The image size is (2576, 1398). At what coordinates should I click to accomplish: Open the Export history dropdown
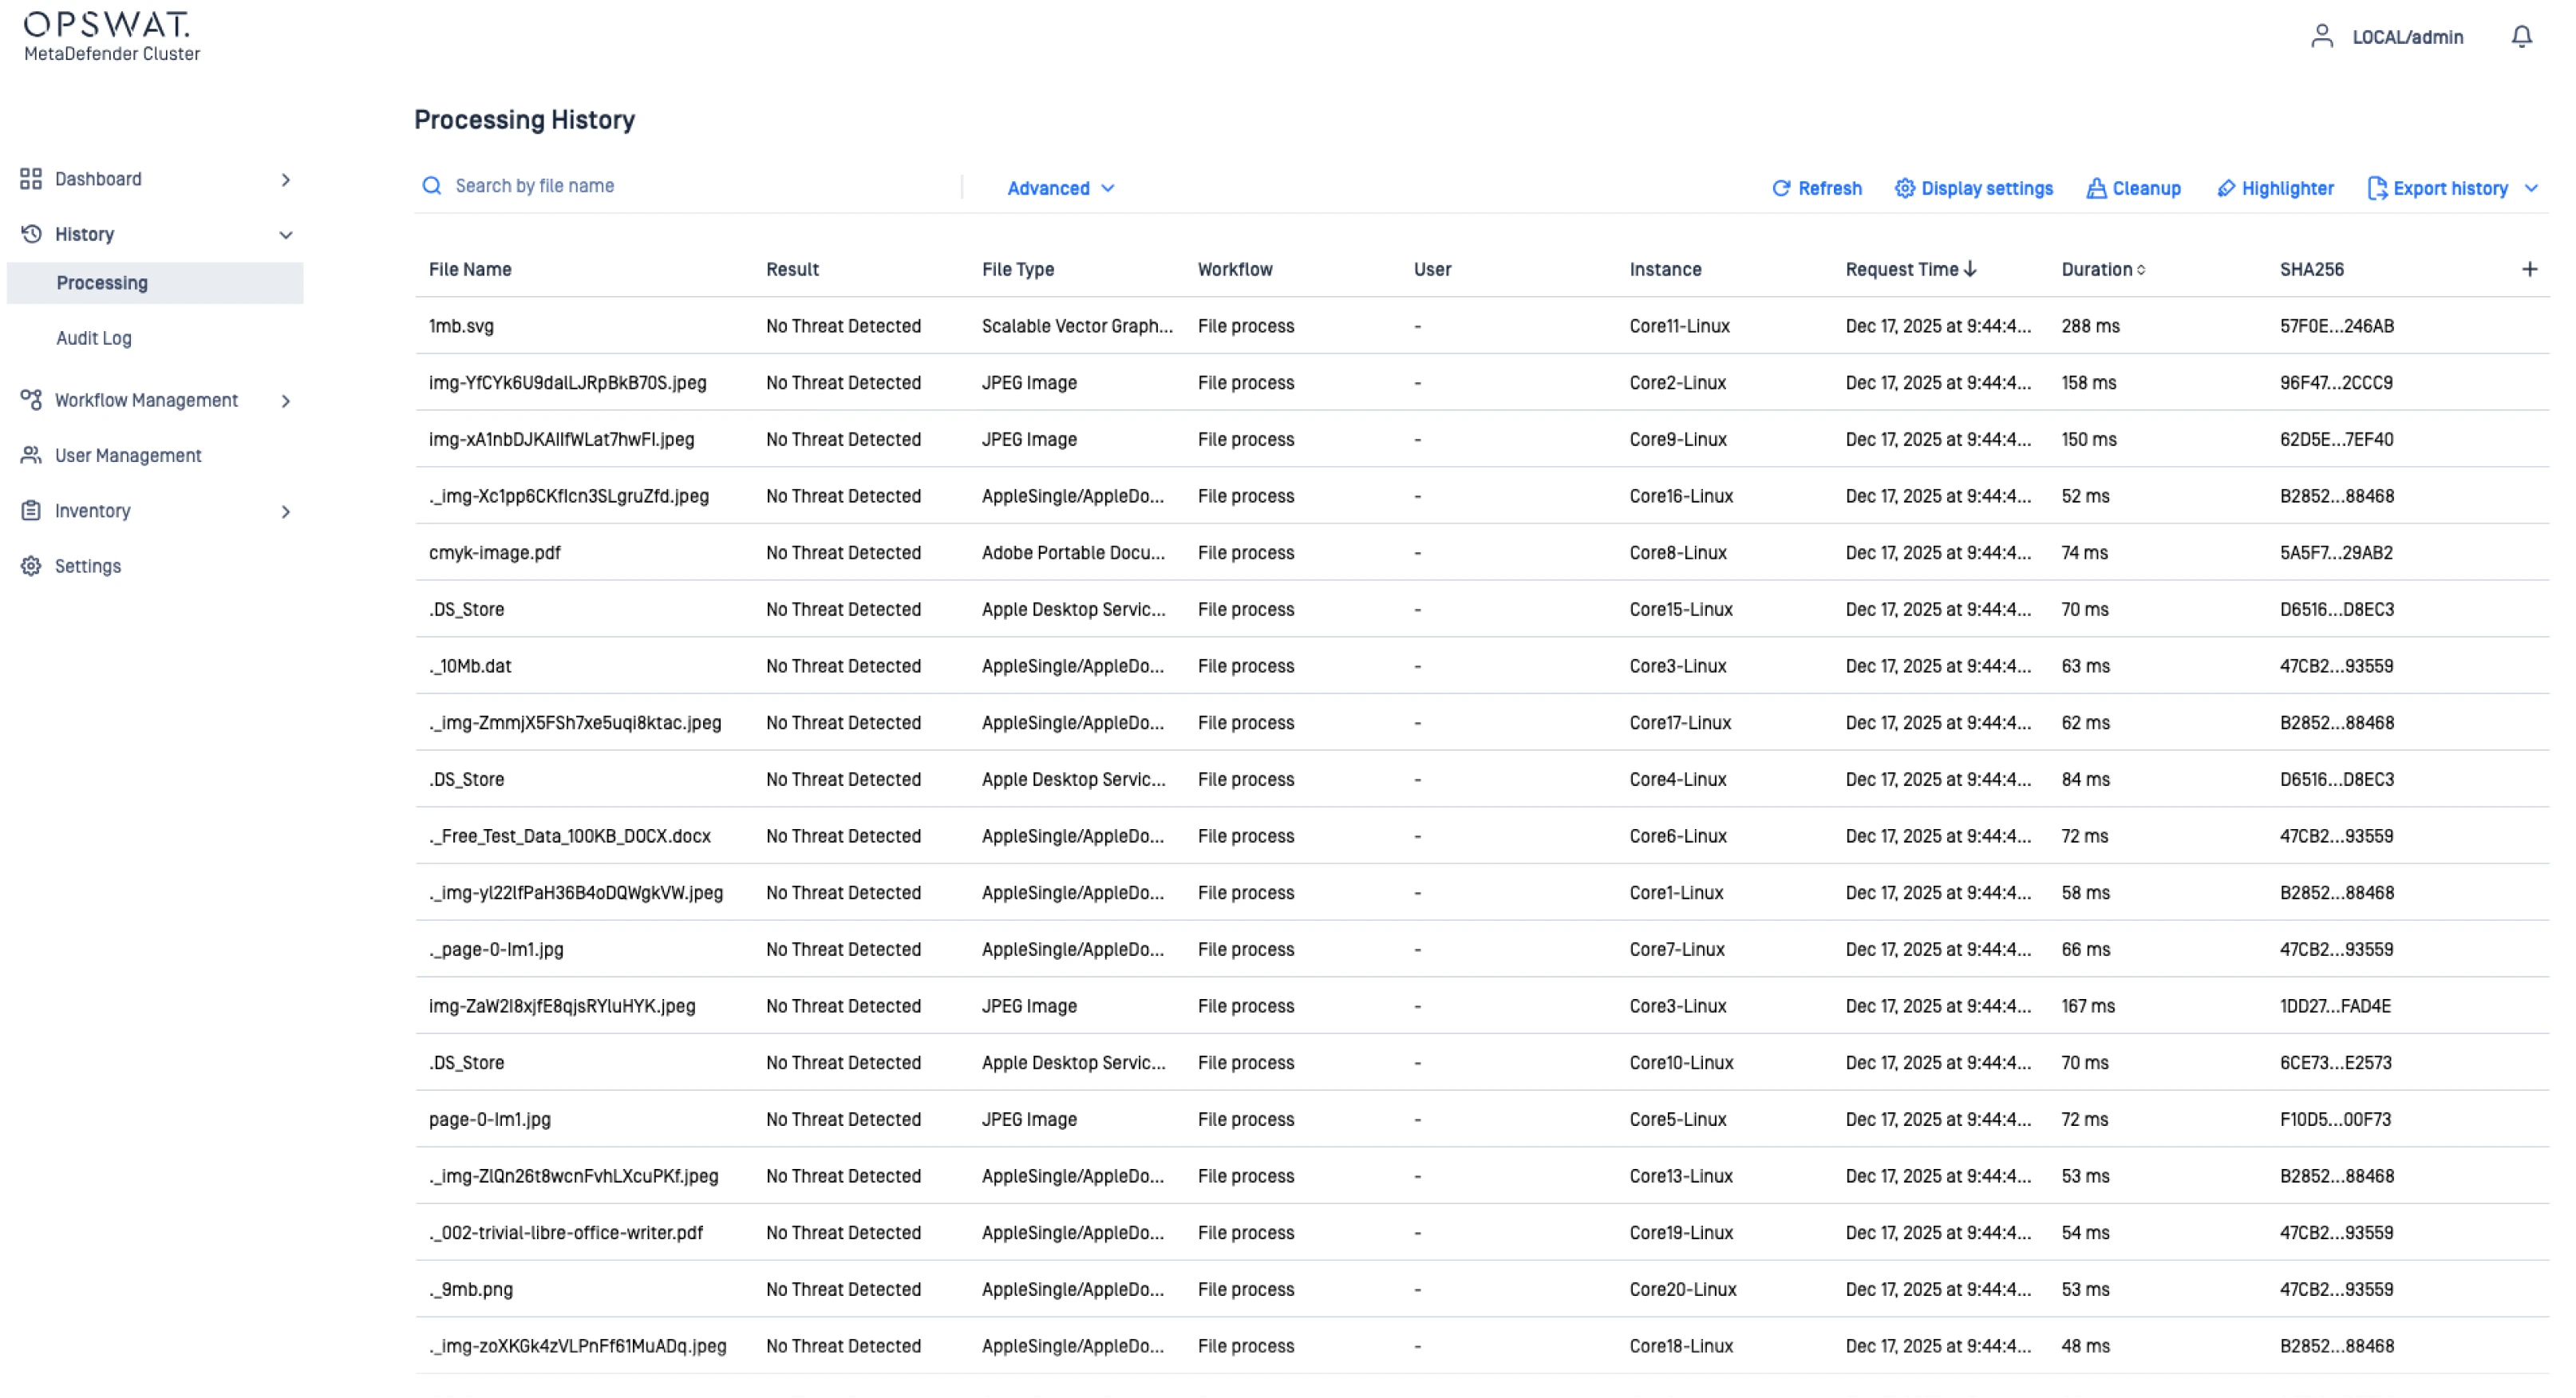coord(2531,188)
